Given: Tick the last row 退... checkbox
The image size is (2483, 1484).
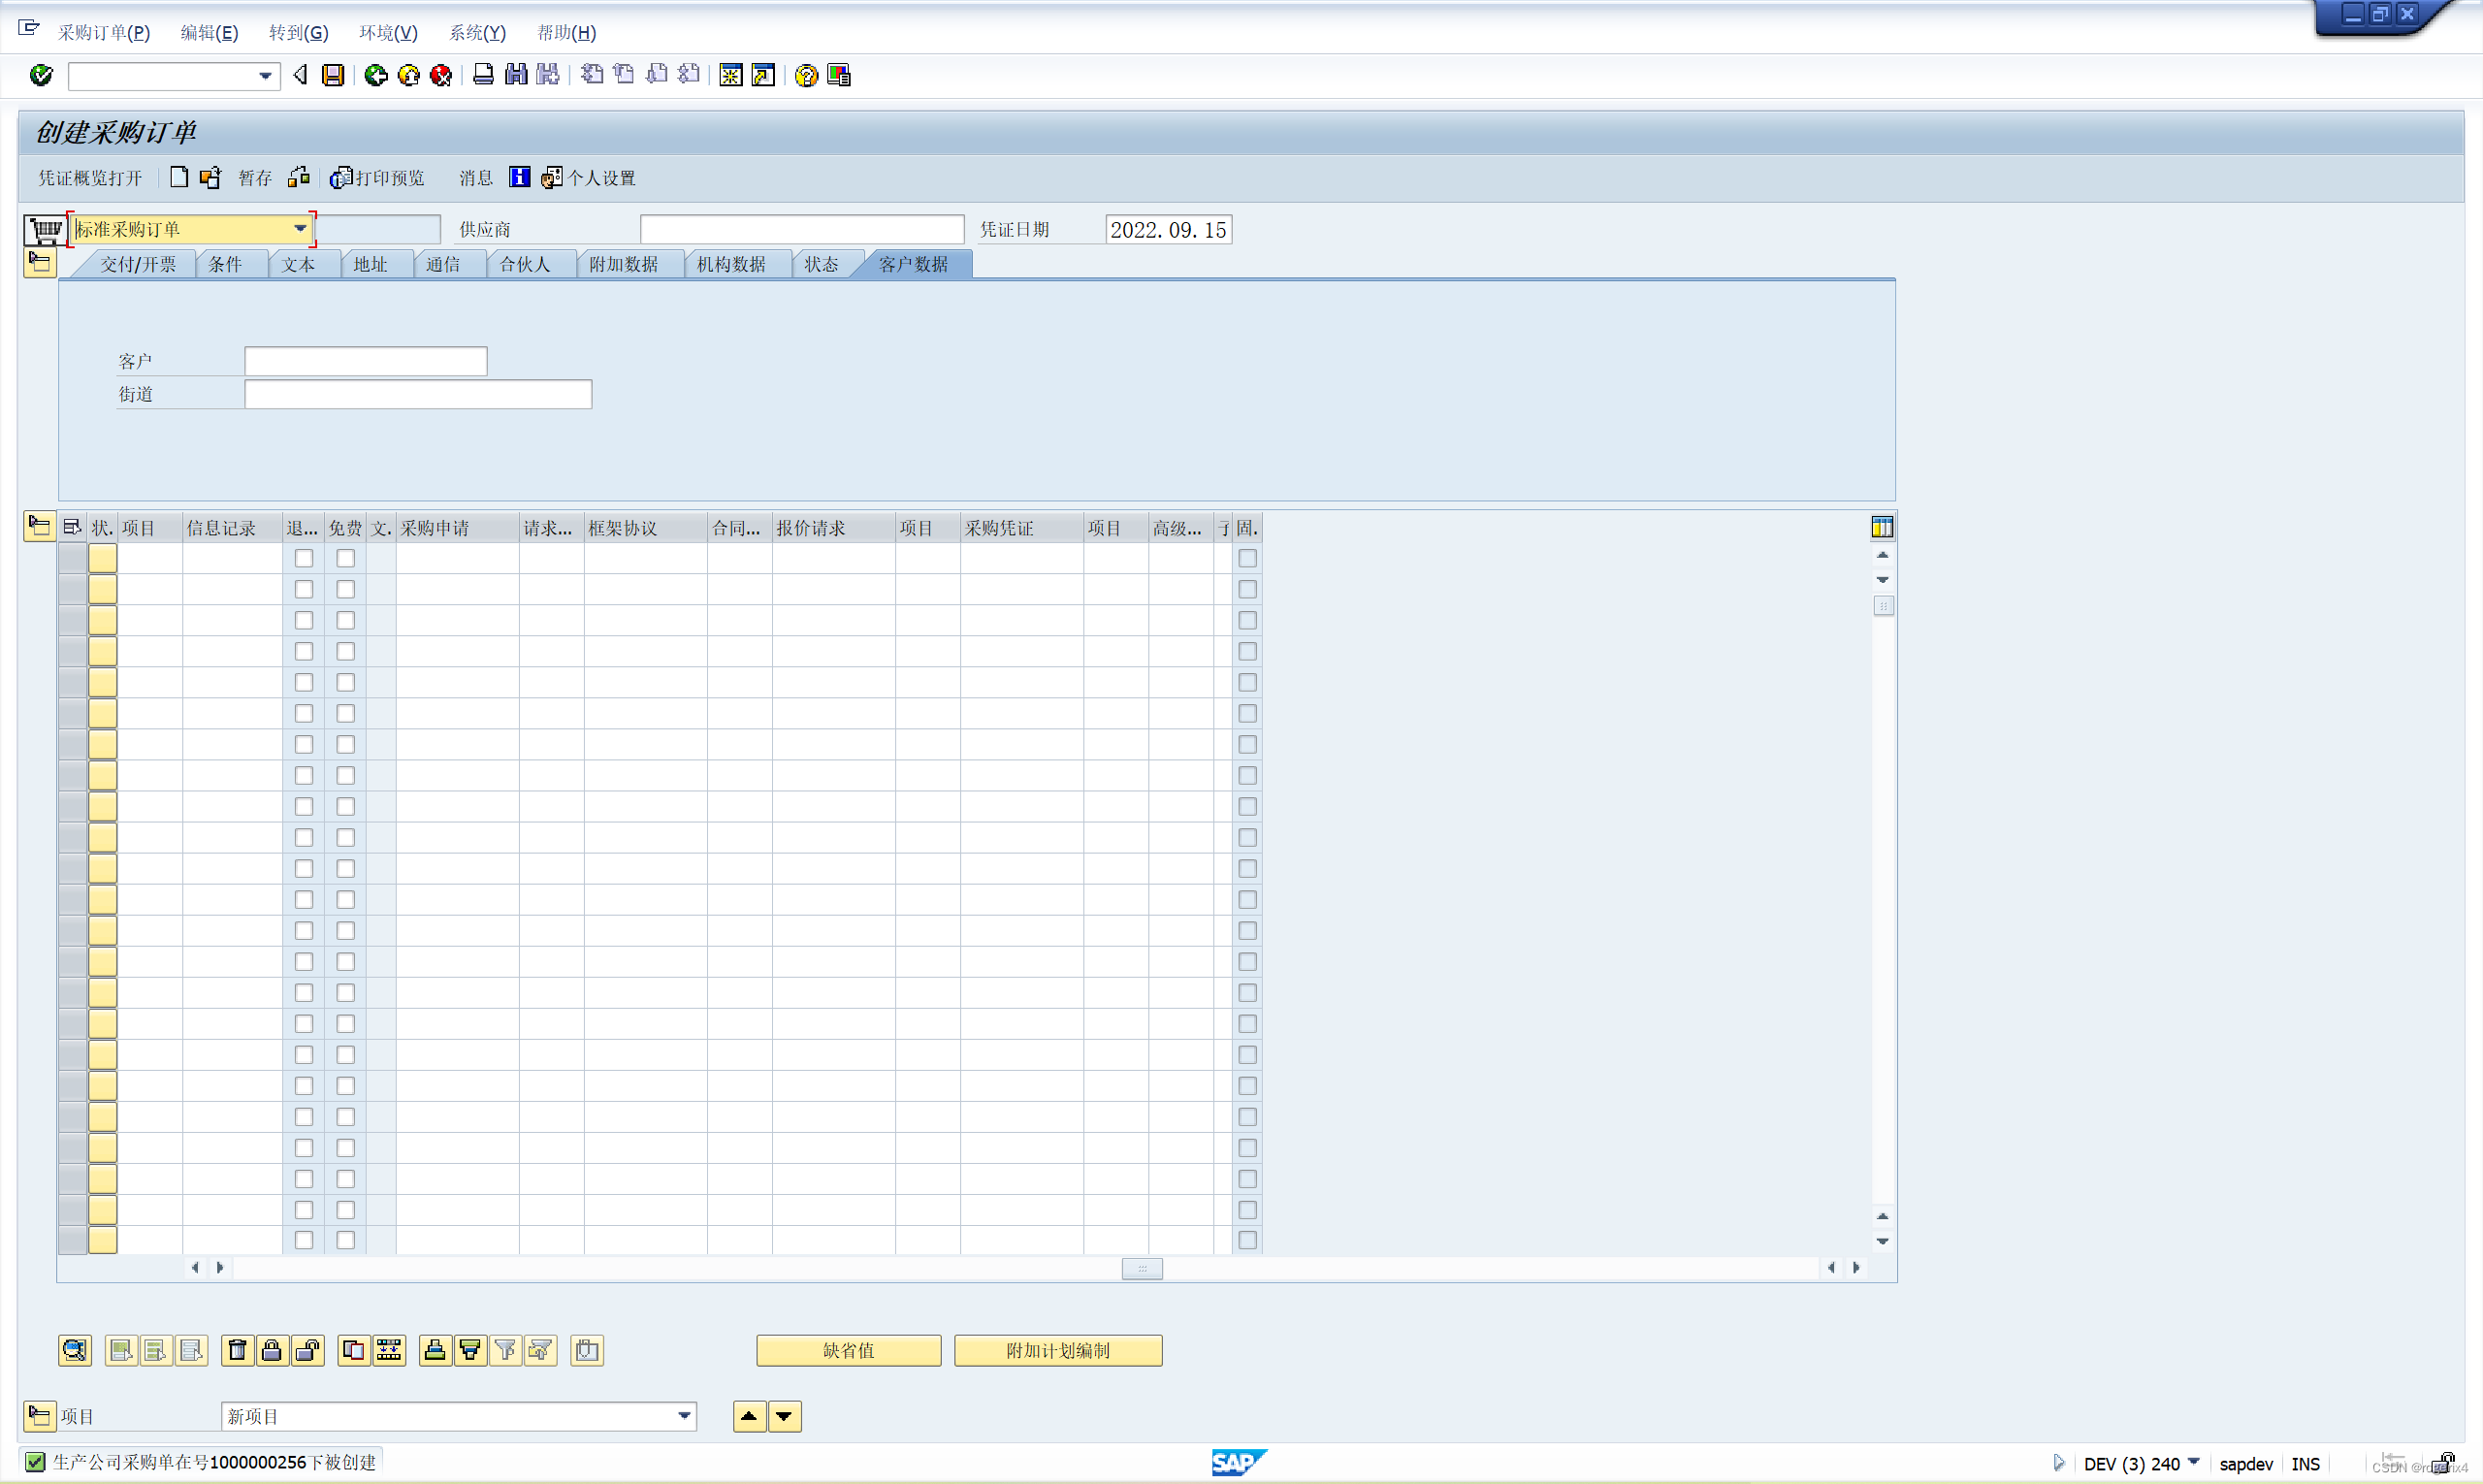Looking at the screenshot, I should (x=304, y=1240).
